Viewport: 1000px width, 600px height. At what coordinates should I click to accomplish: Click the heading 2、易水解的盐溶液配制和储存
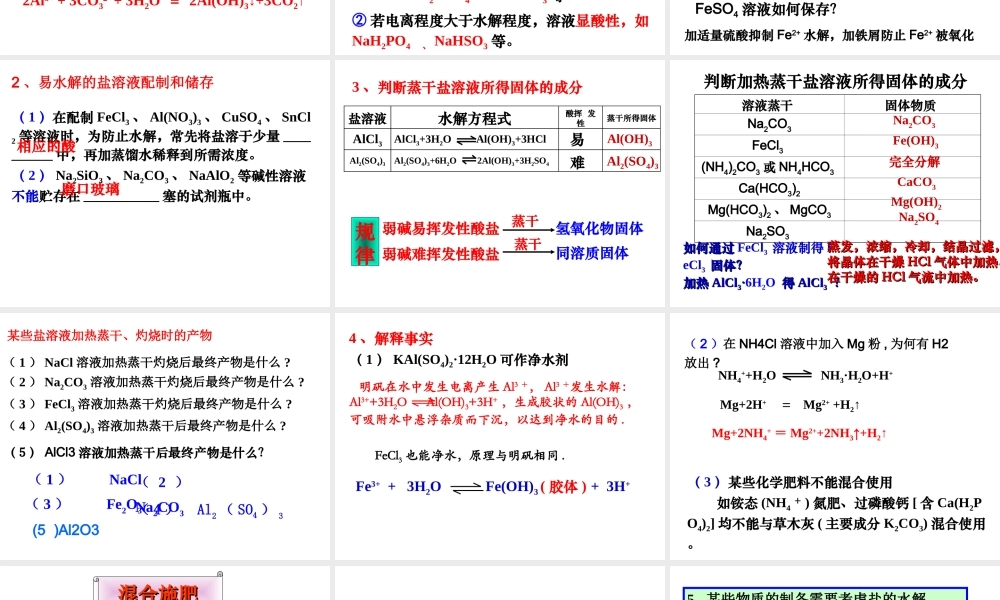pyautogui.click(x=112, y=82)
